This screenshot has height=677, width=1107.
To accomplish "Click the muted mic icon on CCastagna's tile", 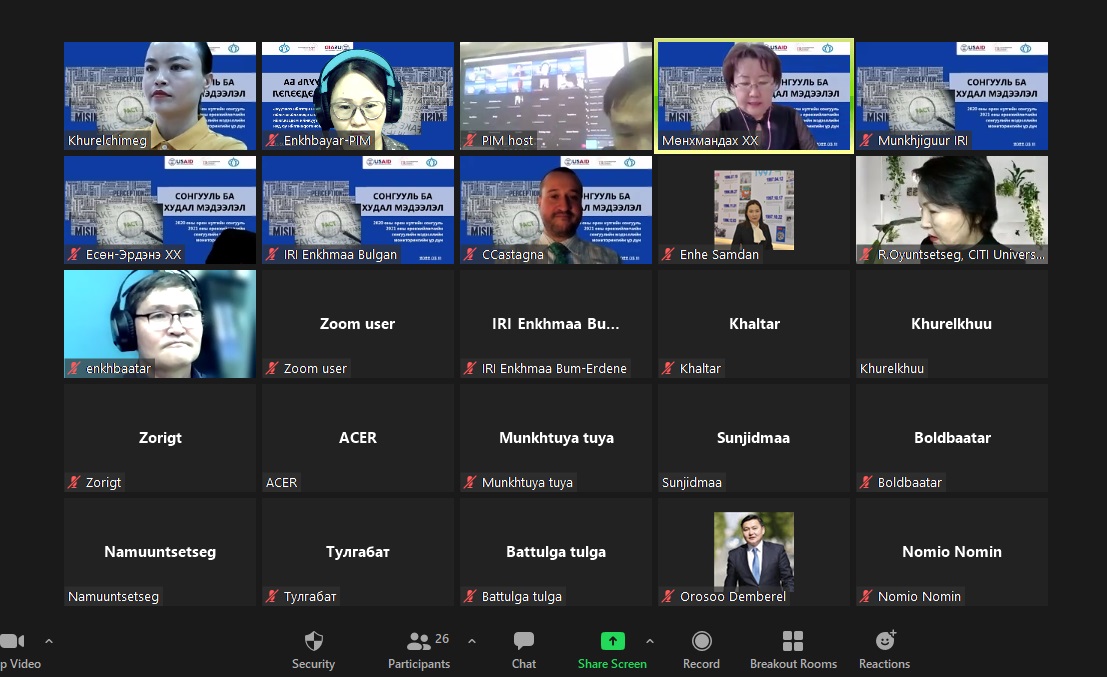I will click(x=469, y=255).
